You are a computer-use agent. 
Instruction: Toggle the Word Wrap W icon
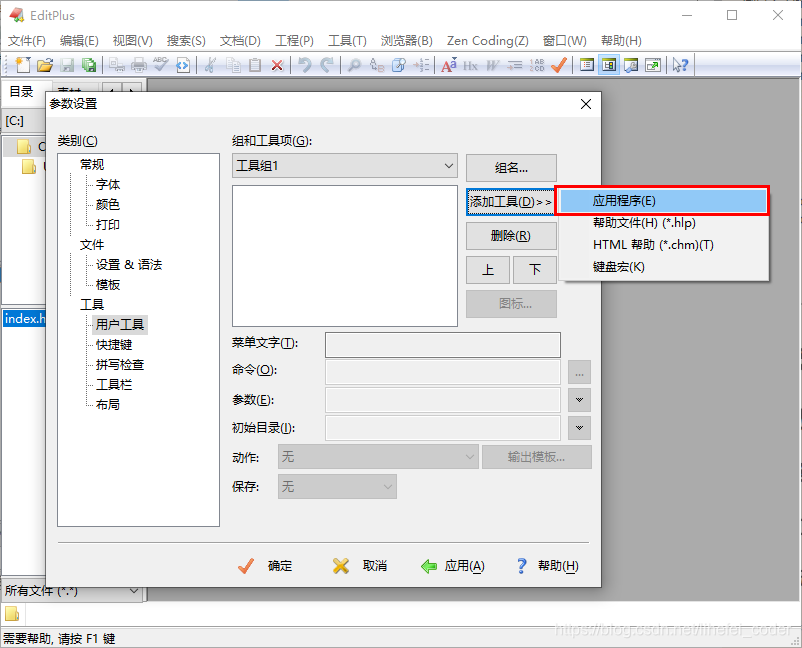click(492, 65)
